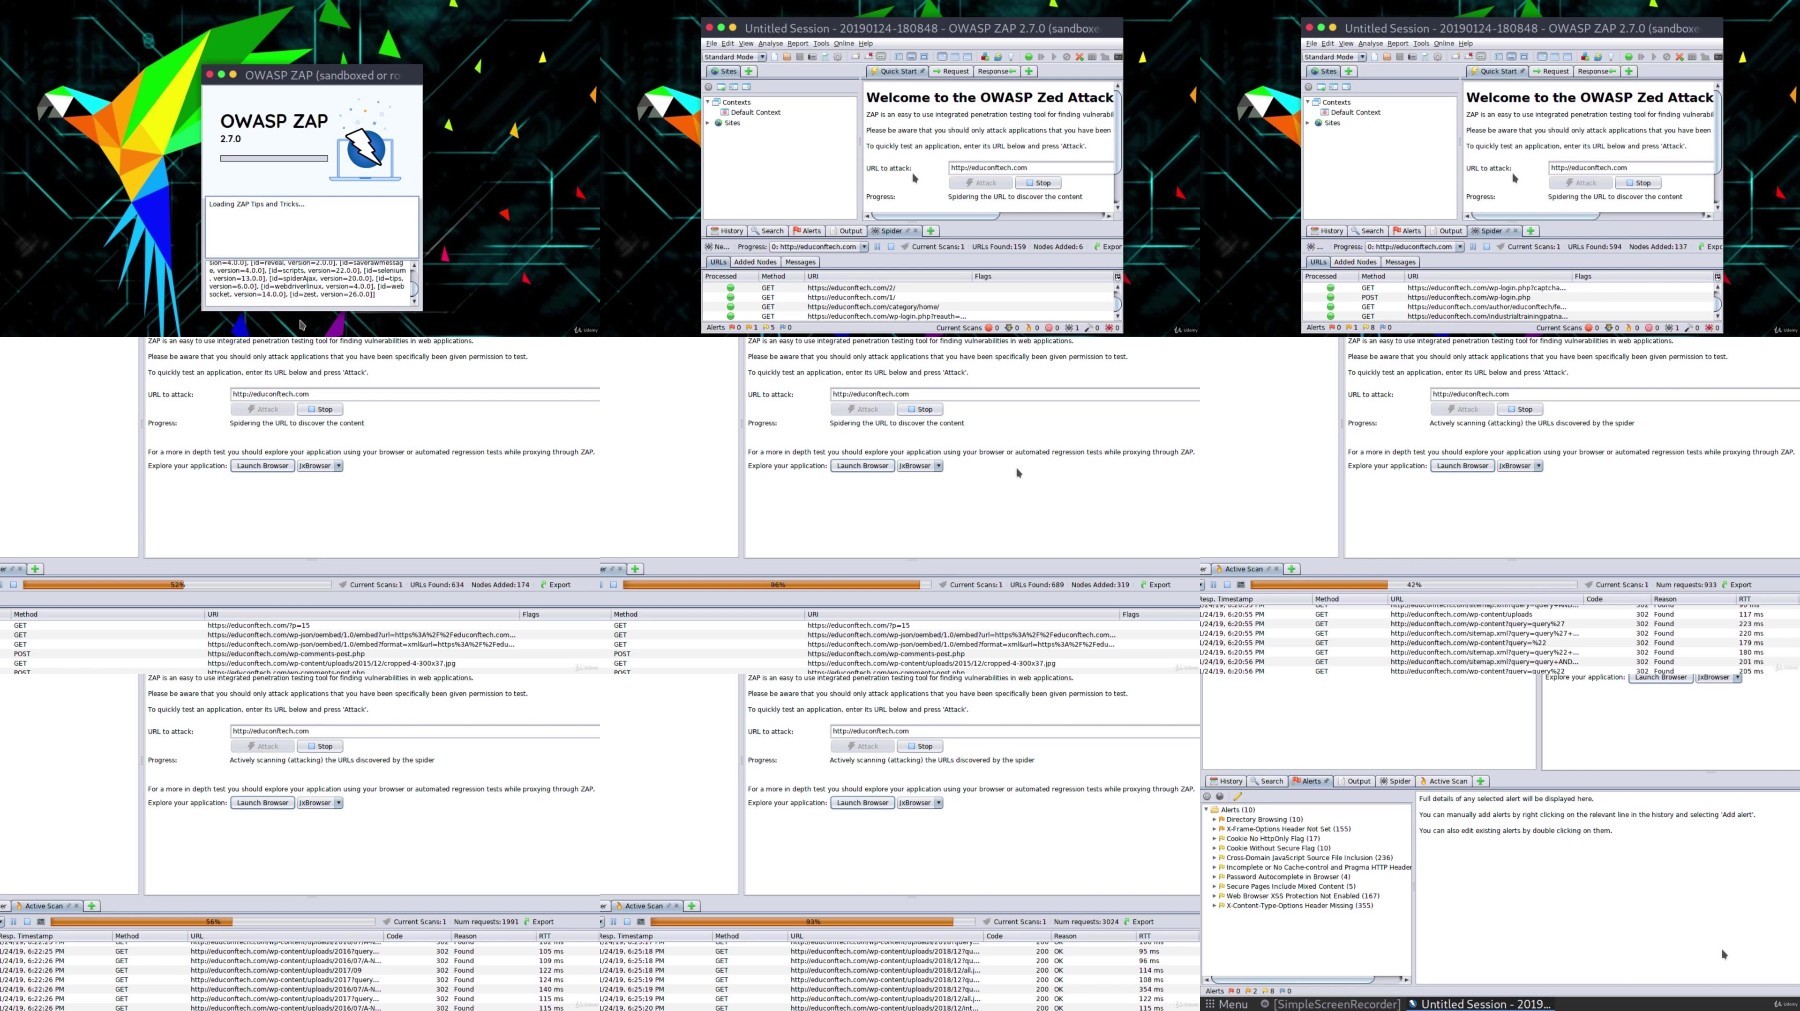Open spider progress URL dropdown, URLs Found:159 window
1800x1011 pixels.
[864, 246]
